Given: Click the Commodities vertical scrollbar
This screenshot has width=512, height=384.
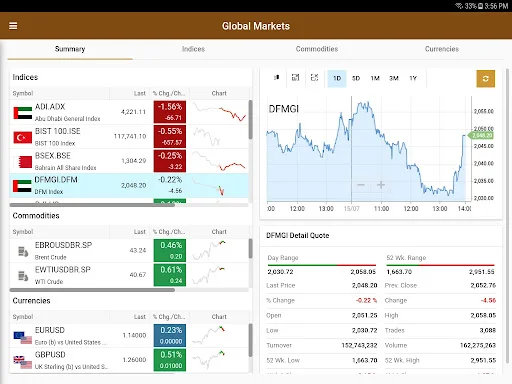Looking at the screenshot, I should pos(250,249).
